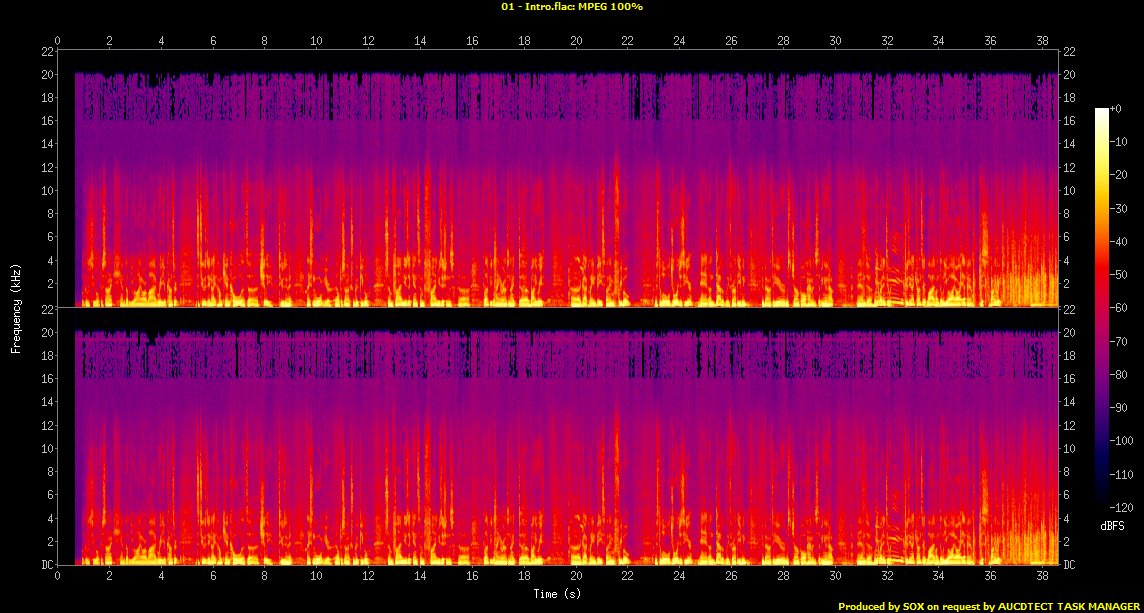Click the "Time (s)" label below the spectrogram
The height and width of the screenshot is (613, 1144).
tap(558, 594)
